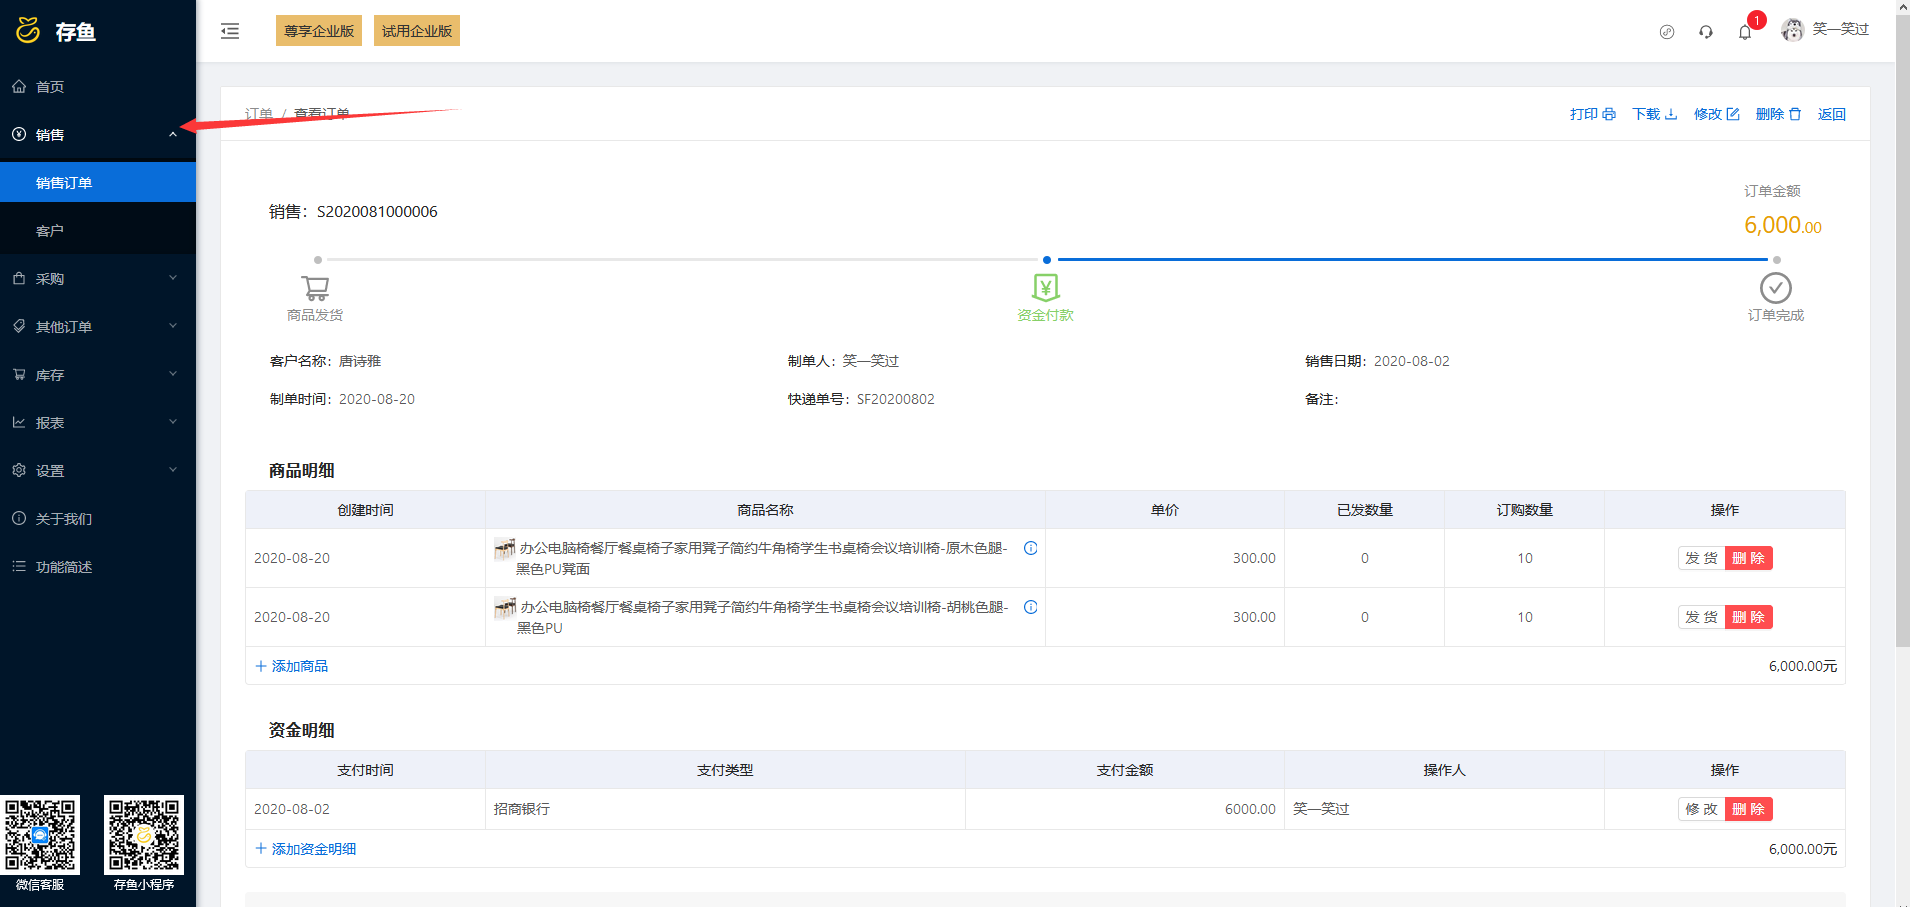Show info icon for 原木色腿 product row
1910x907 pixels.
pyautogui.click(x=1031, y=548)
